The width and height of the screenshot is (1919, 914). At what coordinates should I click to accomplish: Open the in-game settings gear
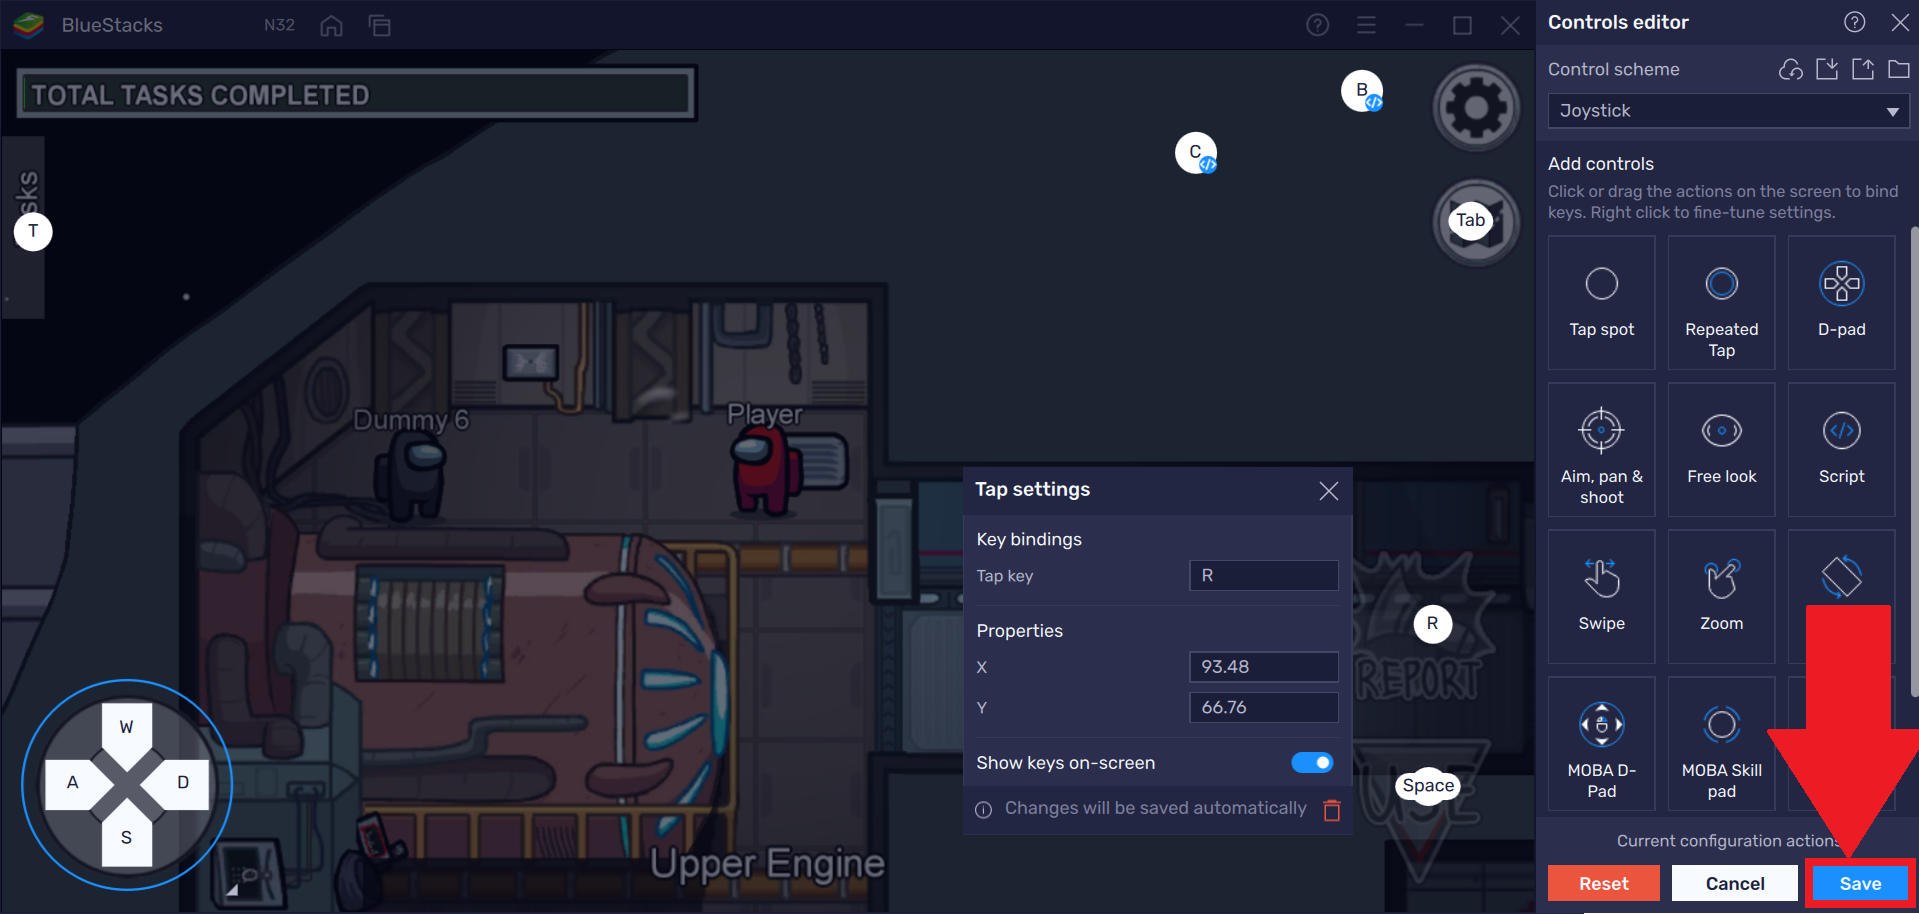tap(1476, 108)
